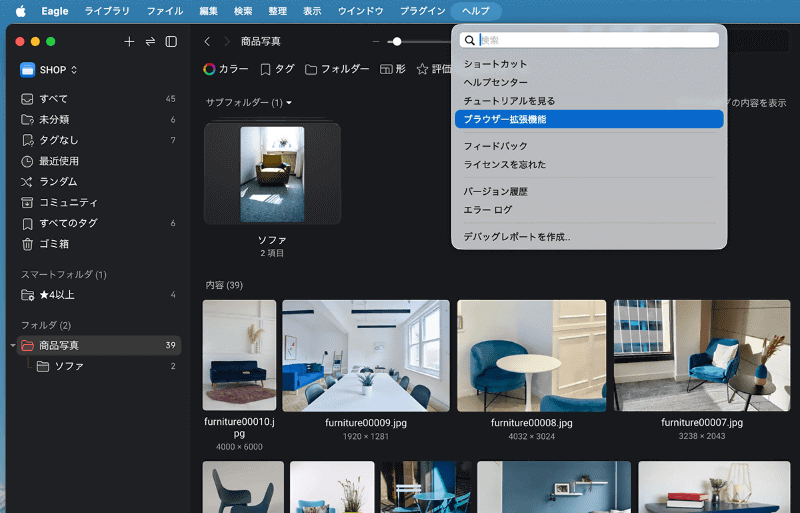Click the trash can icon
This screenshot has width=800, height=513.
click(x=27, y=244)
